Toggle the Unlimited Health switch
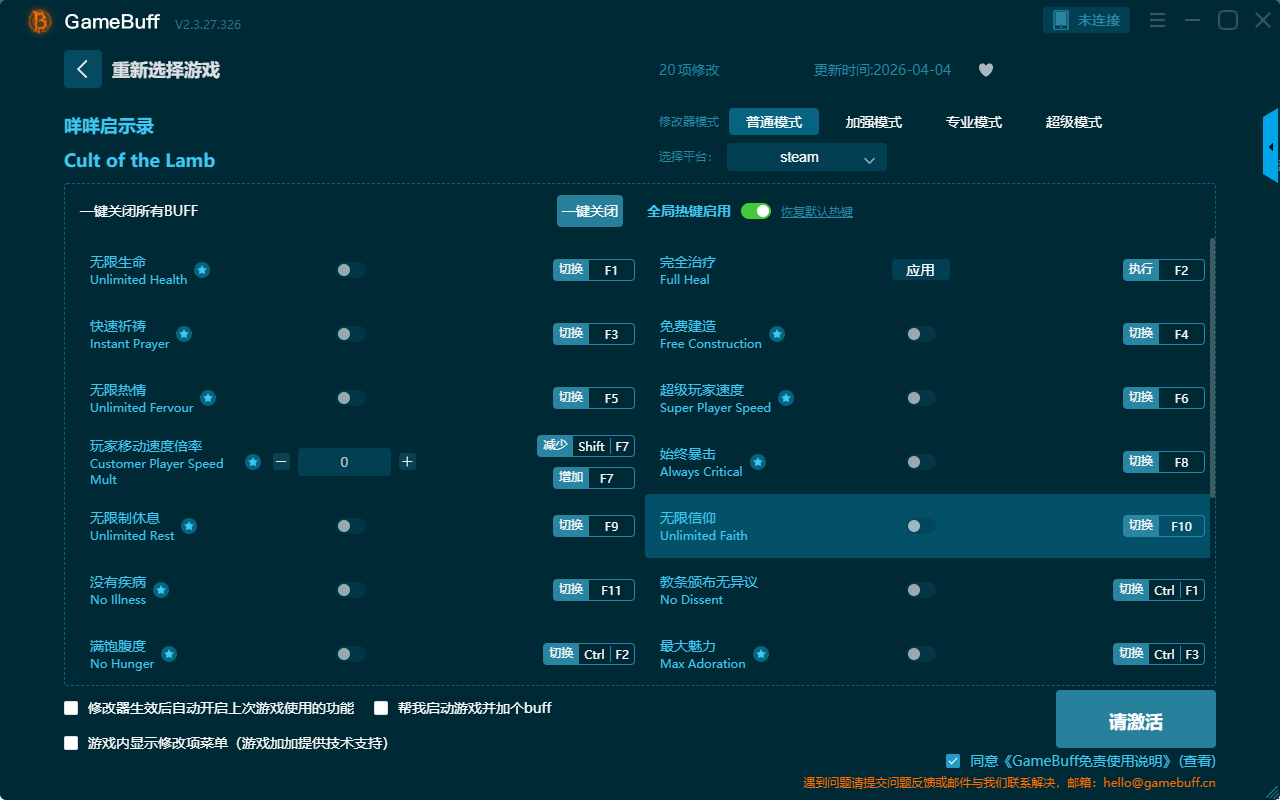Viewport: 1280px width, 800px height. (351, 270)
